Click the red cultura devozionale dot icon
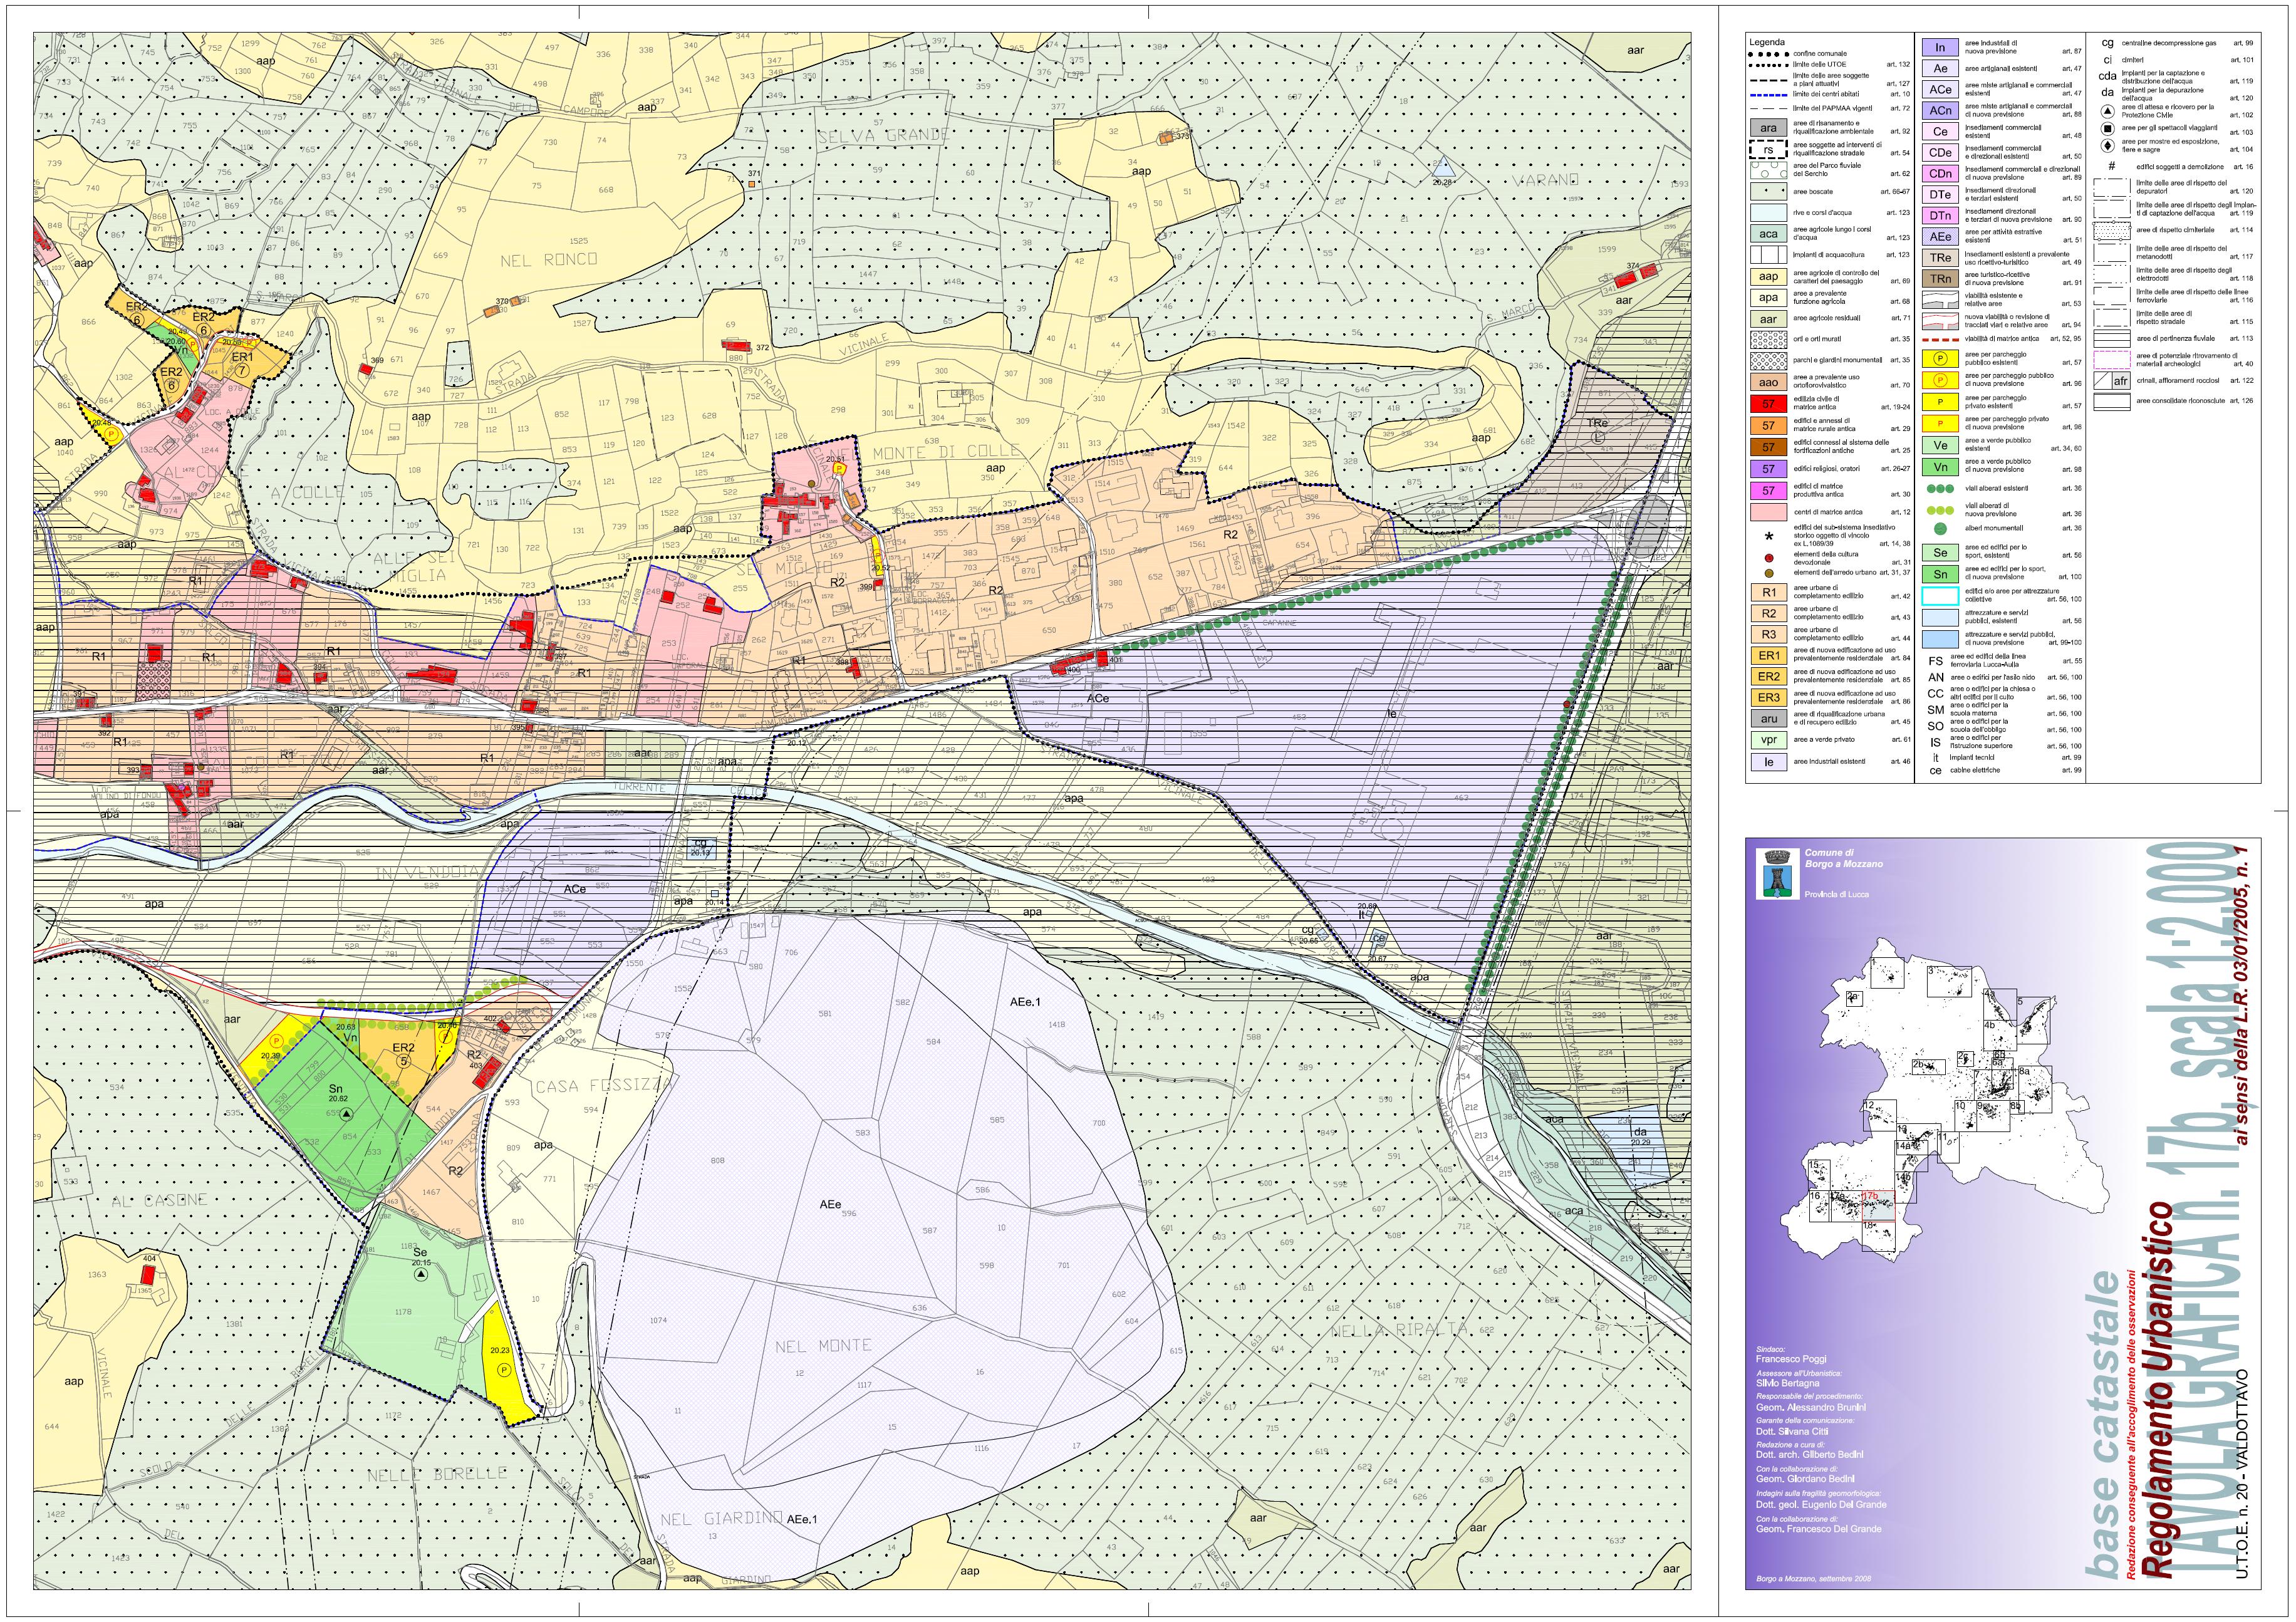This screenshot has width=2296, height=1622. [1769, 557]
